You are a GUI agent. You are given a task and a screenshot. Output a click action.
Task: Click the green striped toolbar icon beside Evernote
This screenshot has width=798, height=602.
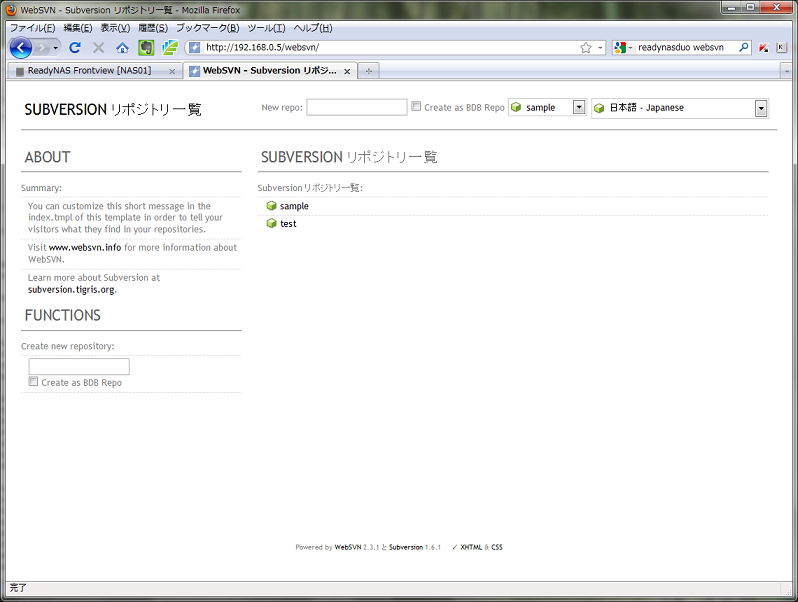(169, 48)
